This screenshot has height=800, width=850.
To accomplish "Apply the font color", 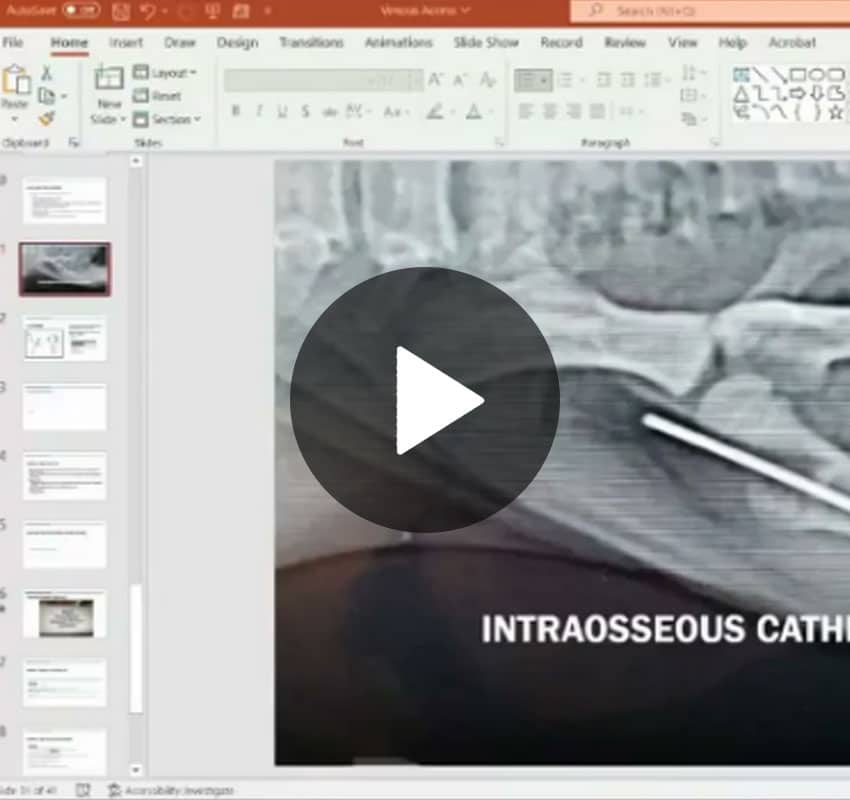I will pos(474,112).
